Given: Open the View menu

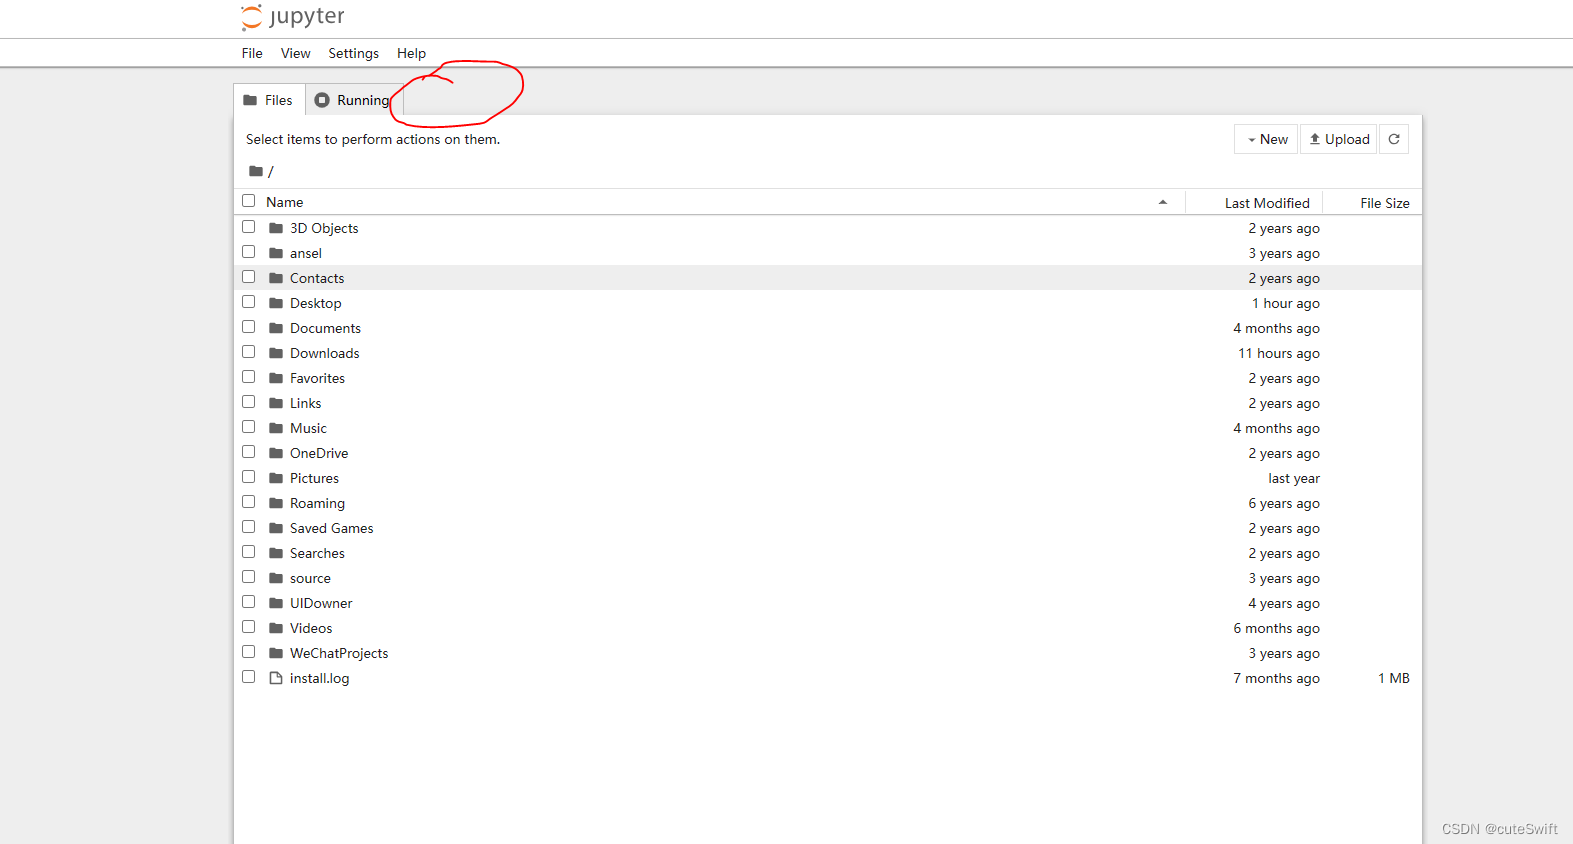Looking at the screenshot, I should click(x=295, y=53).
